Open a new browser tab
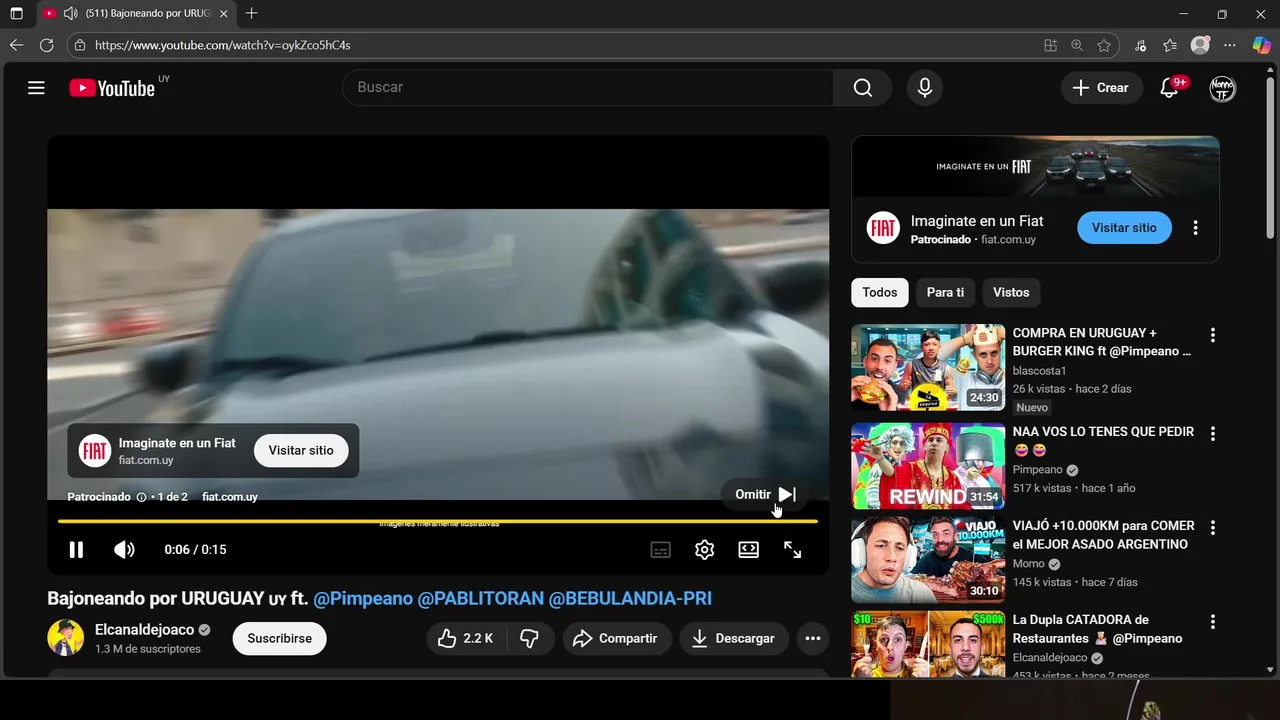 pyautogui.click(x=251, y=14)
